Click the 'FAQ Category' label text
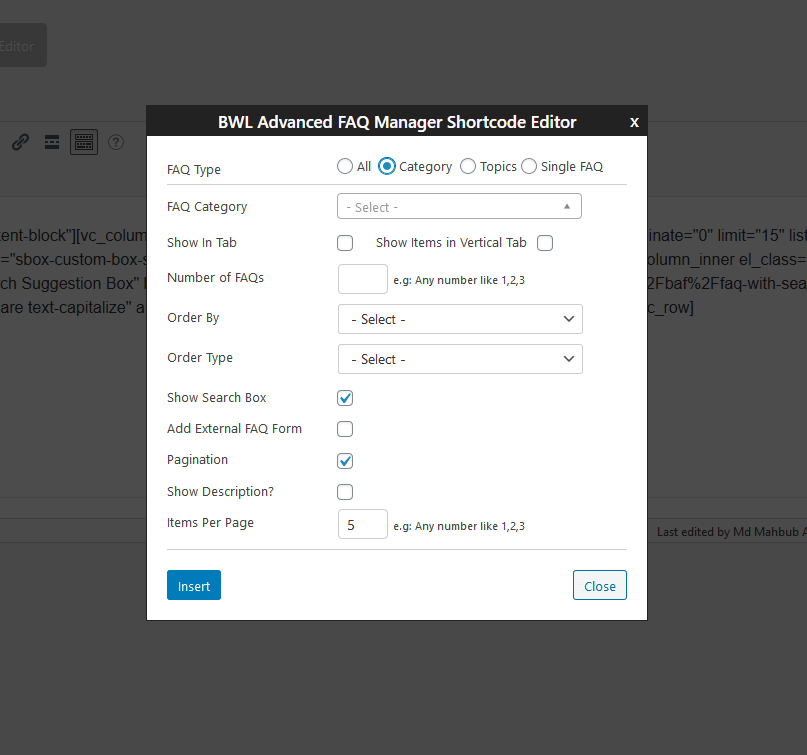807x755 pixels. tap(207, 207)
